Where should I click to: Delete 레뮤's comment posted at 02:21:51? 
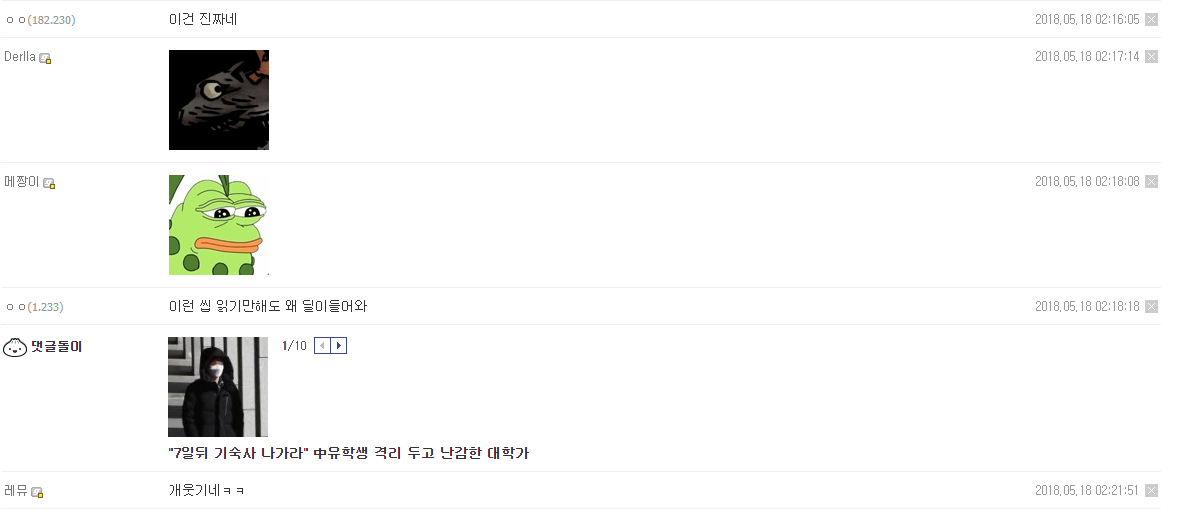coord(1151,491)
